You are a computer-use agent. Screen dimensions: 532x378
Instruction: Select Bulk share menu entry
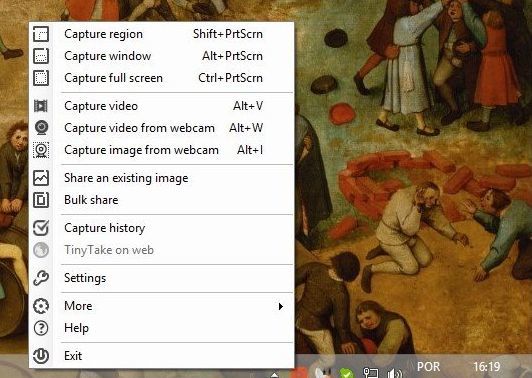coord(91,200)
